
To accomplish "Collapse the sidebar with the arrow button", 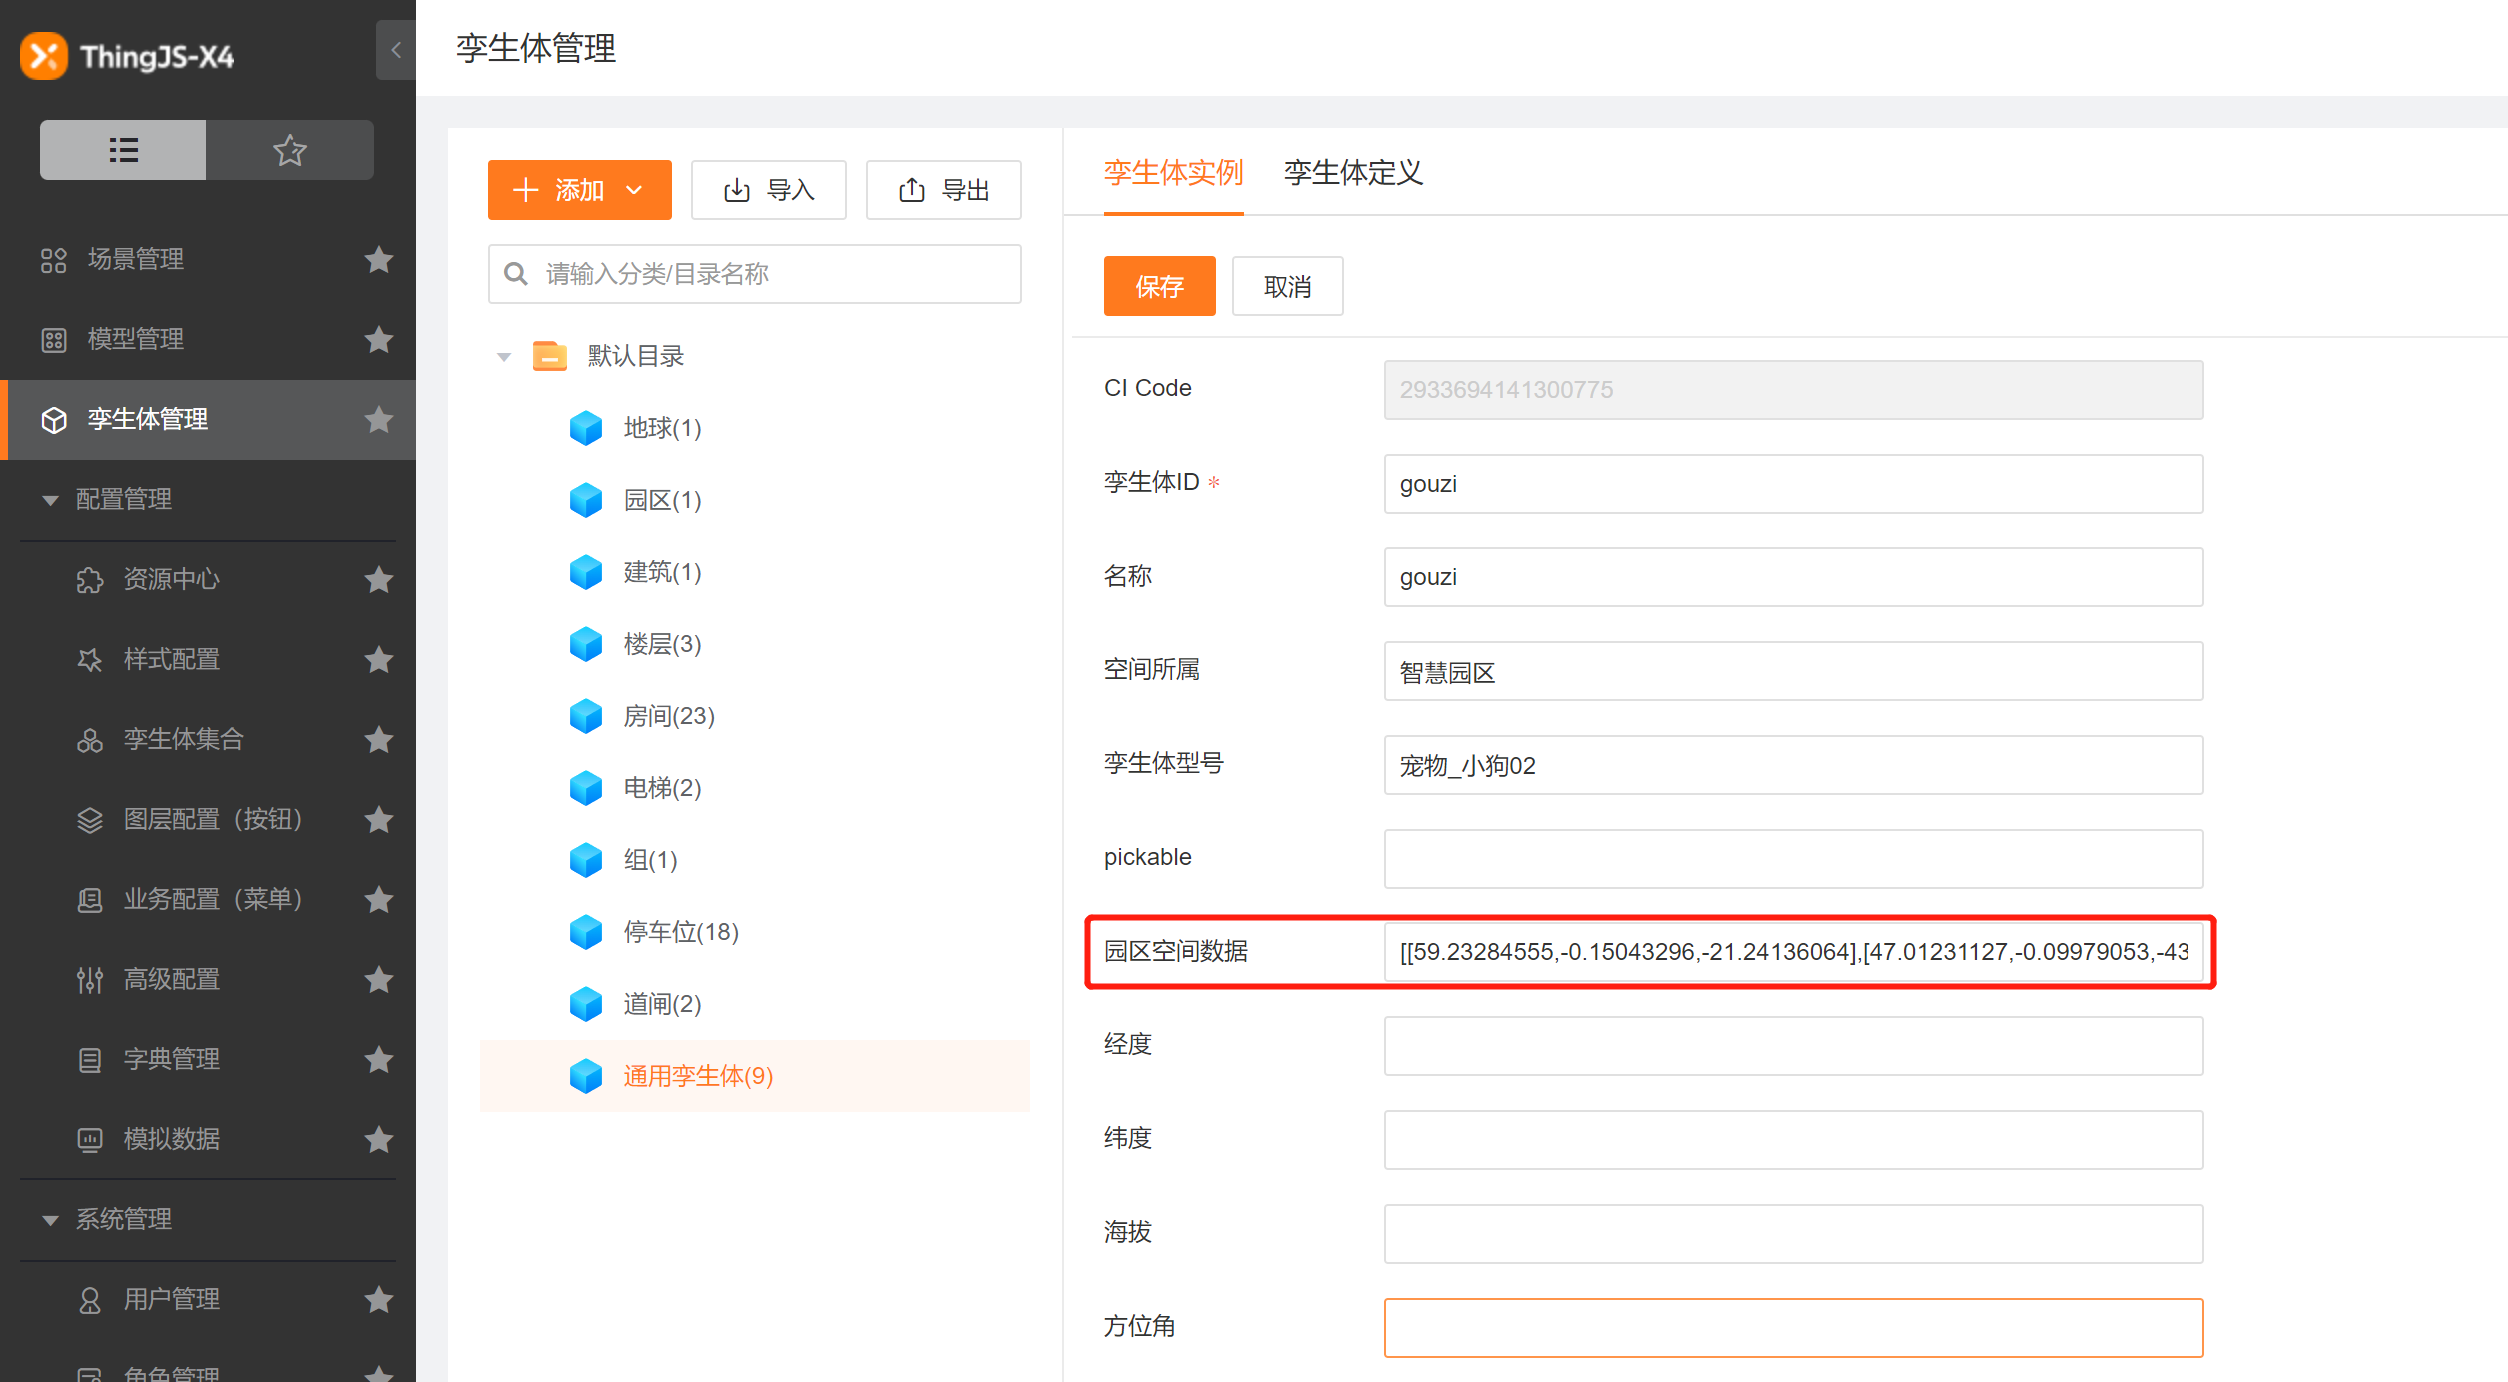I will click(x=396, y=50).
